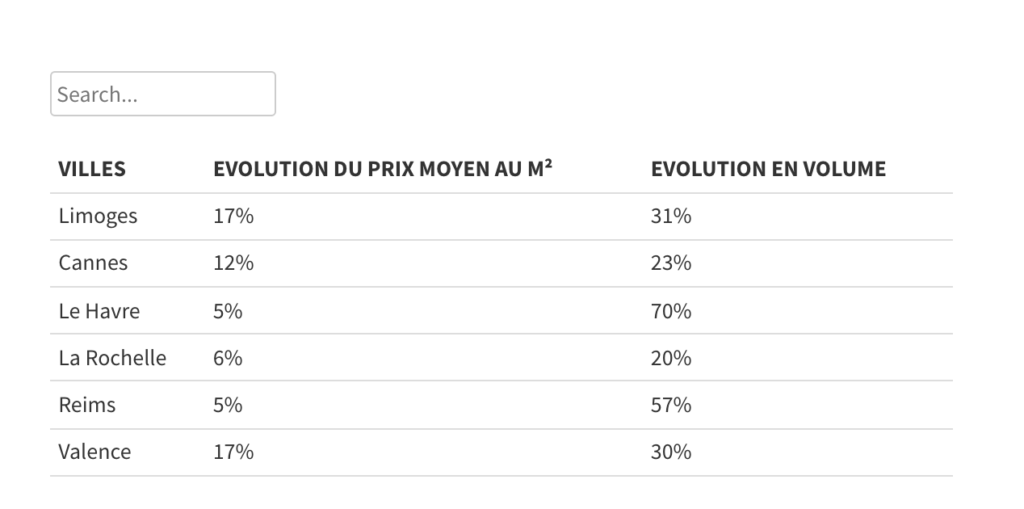Select the Cannes city cell

pos(93,263)
